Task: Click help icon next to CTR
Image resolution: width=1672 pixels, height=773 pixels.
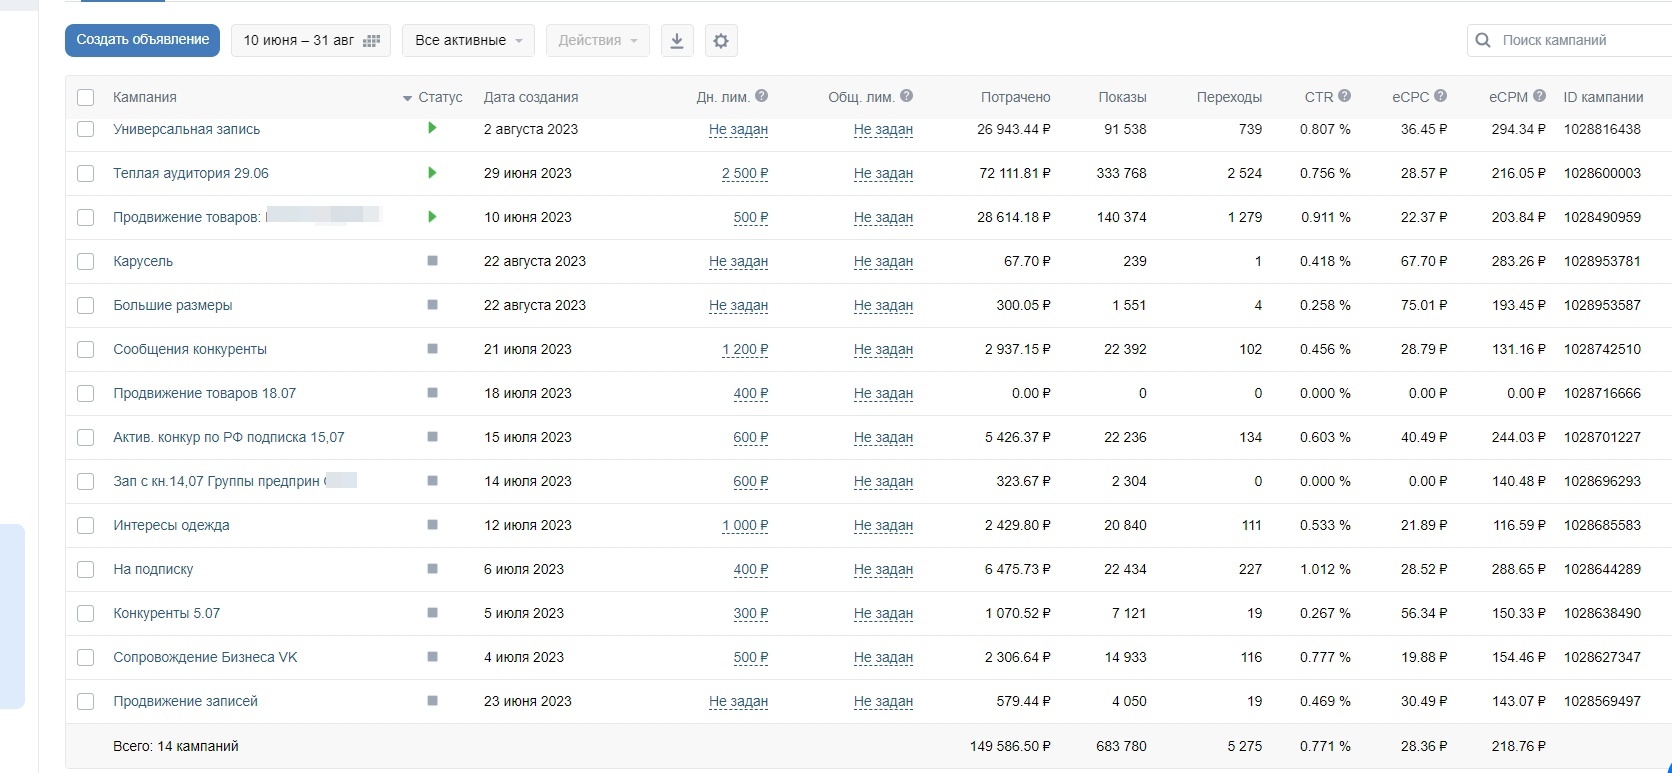Action: tap(1344, 96)
